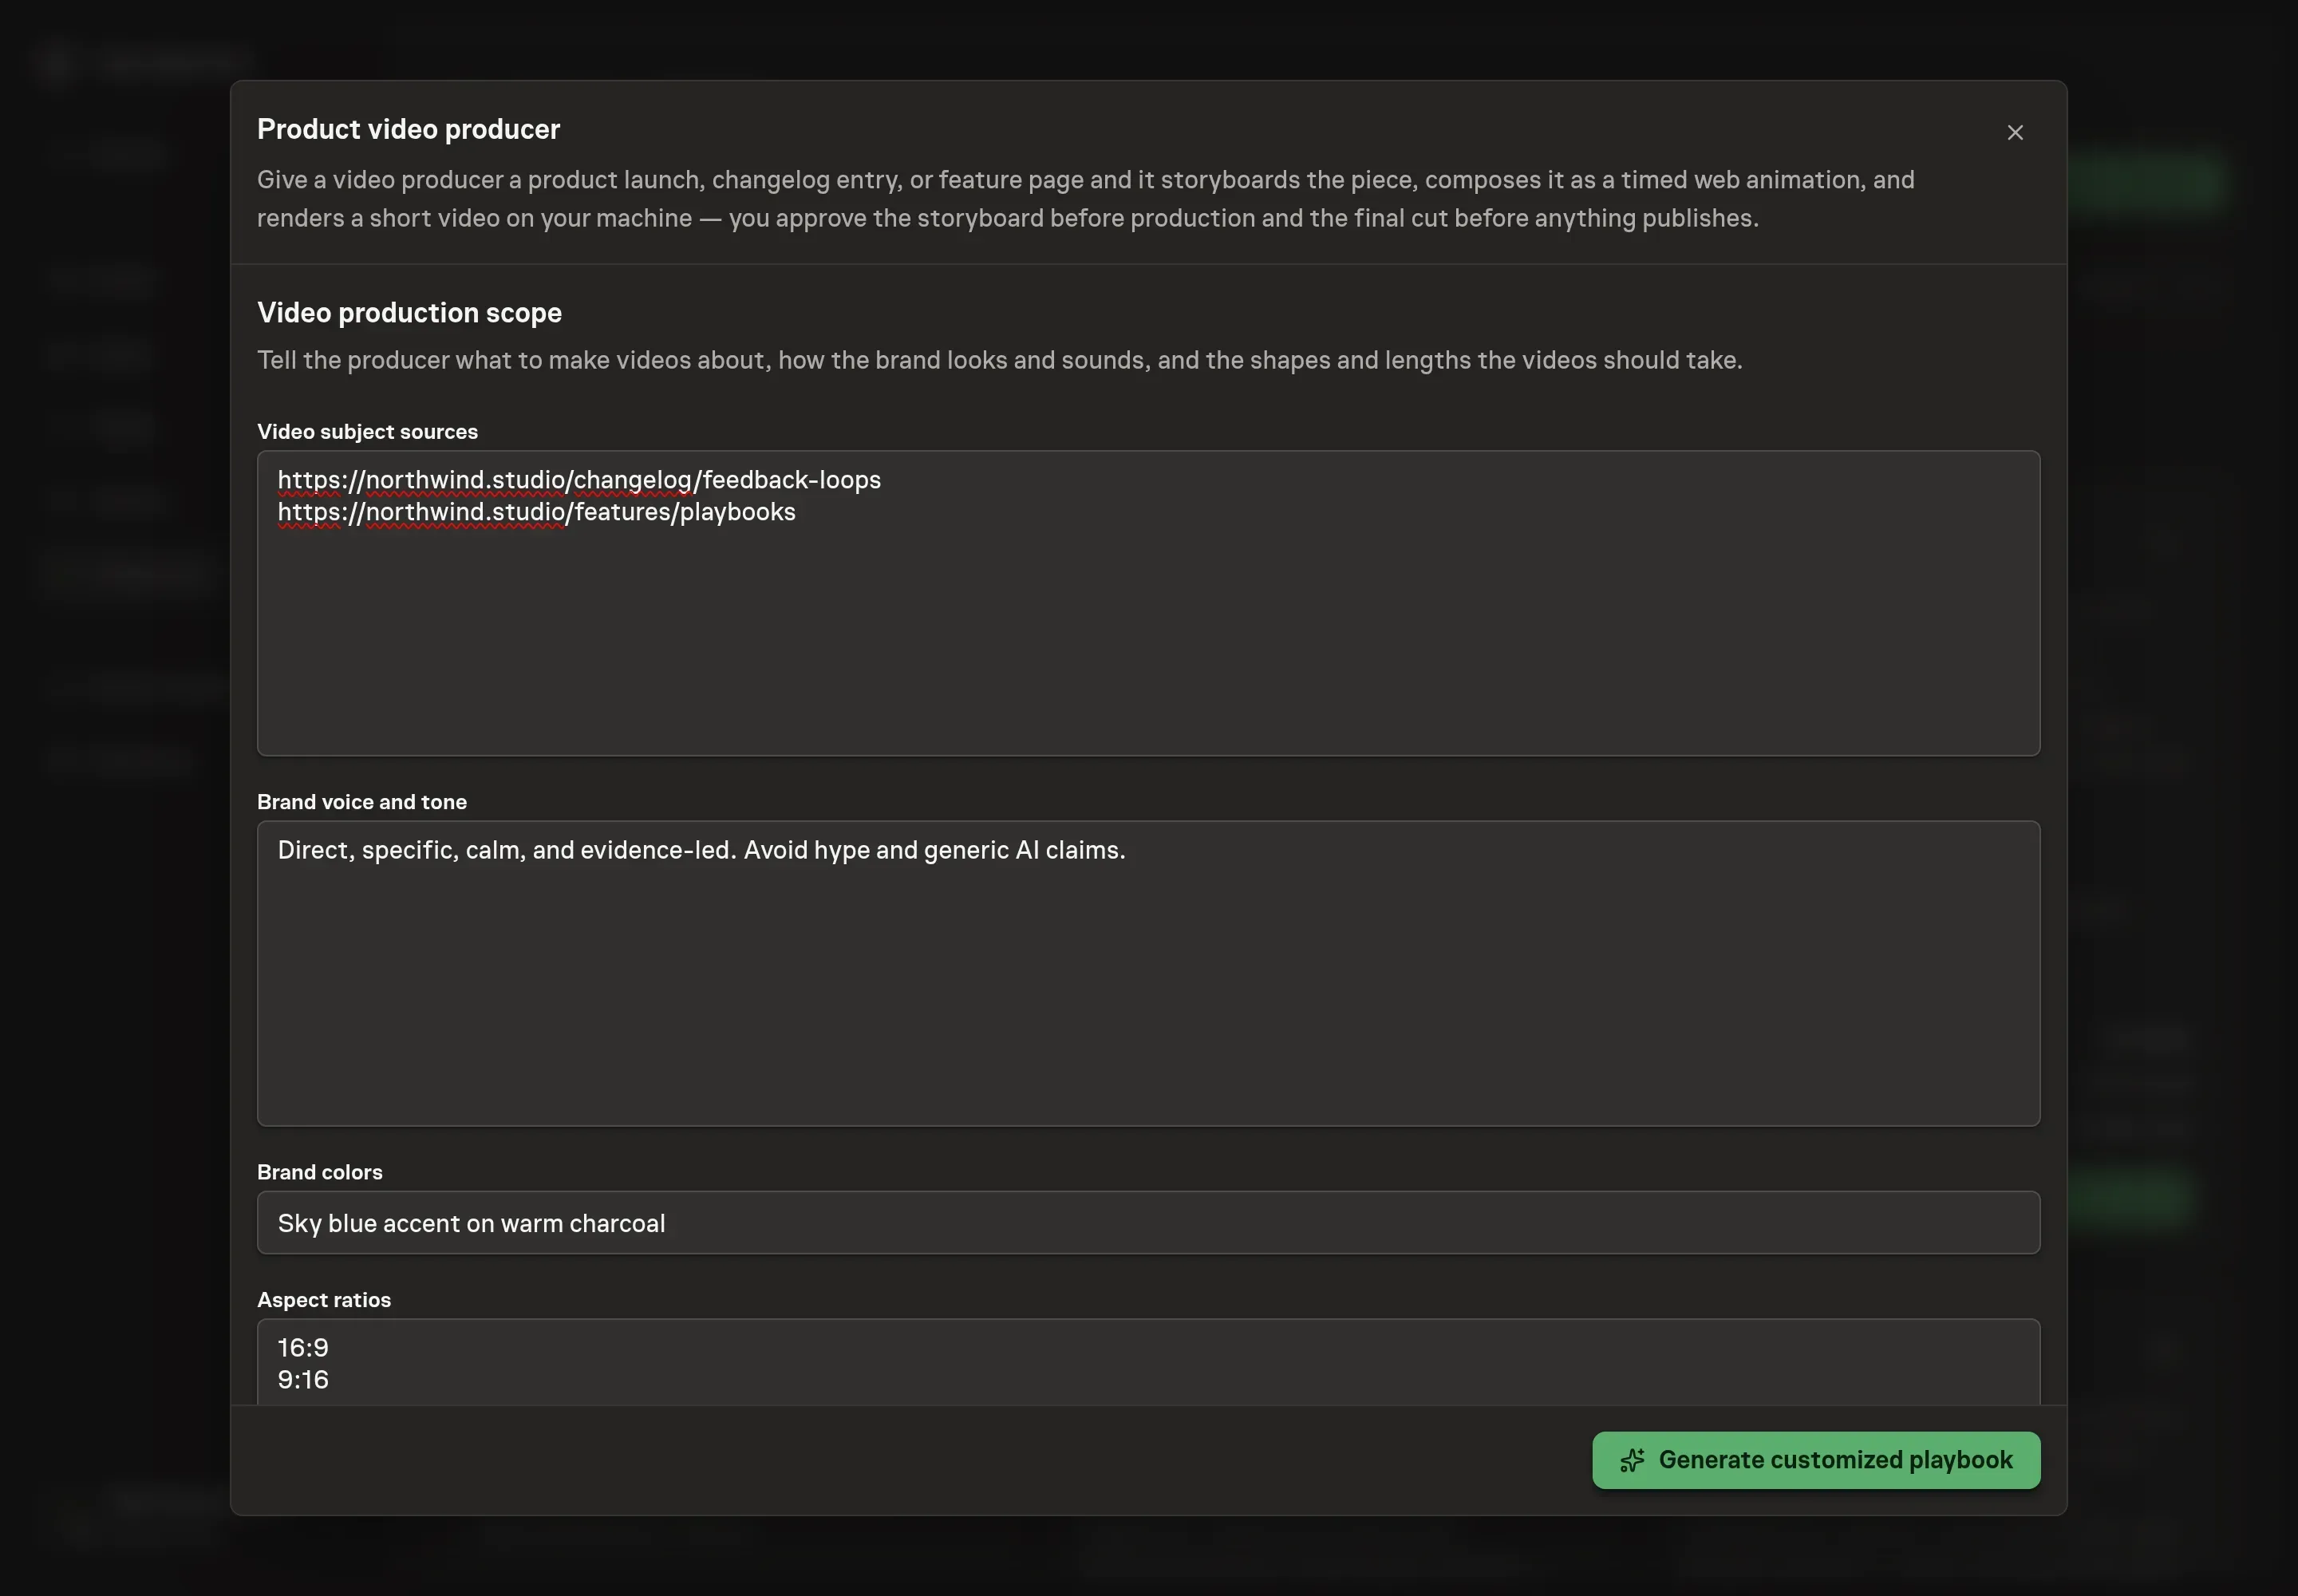Click the 16:9 aspect ratio line
Screen dimensions: 2298x1596
click(x=303, y=1348)
